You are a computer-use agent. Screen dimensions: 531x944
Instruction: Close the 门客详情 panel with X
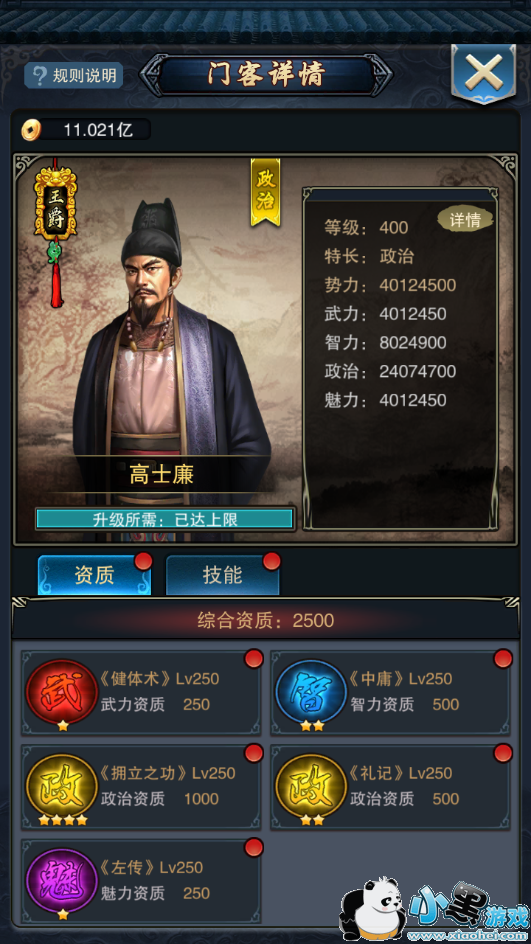point(483,75)
